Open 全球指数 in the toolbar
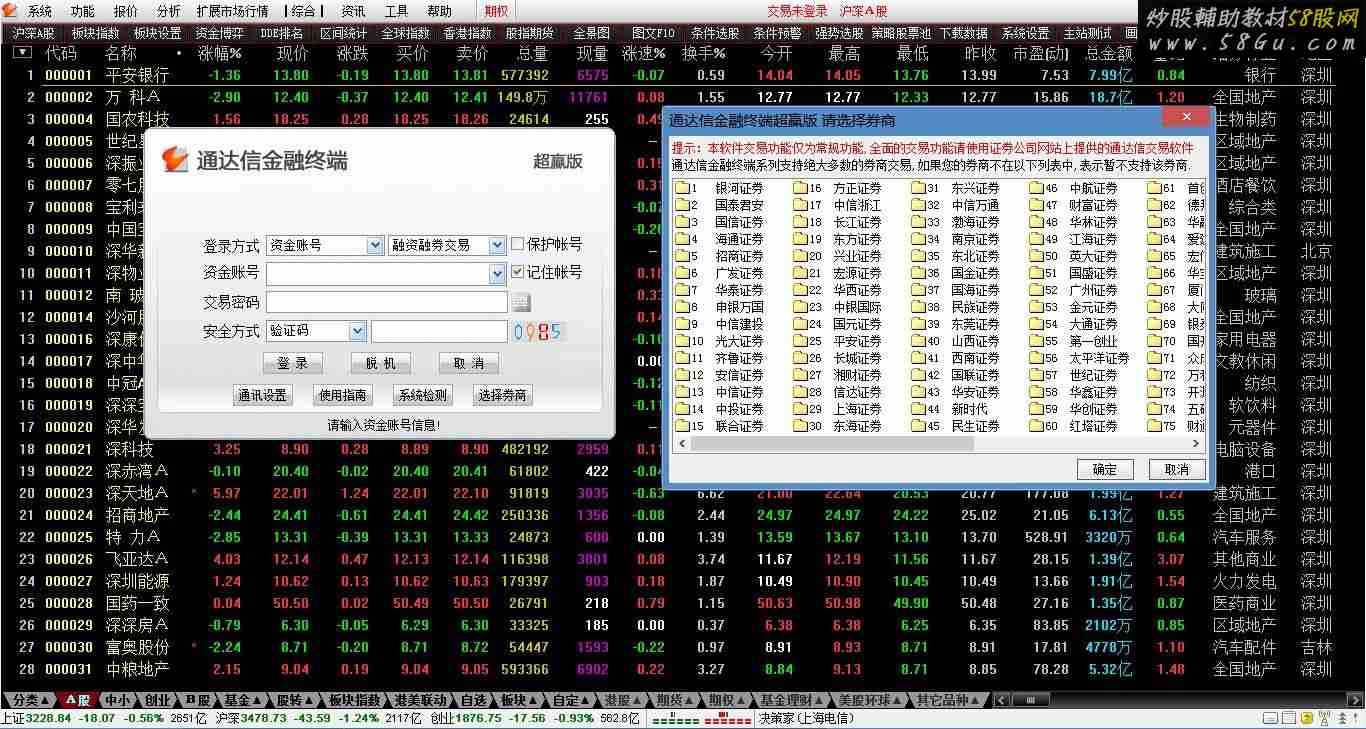 point(405,33)
